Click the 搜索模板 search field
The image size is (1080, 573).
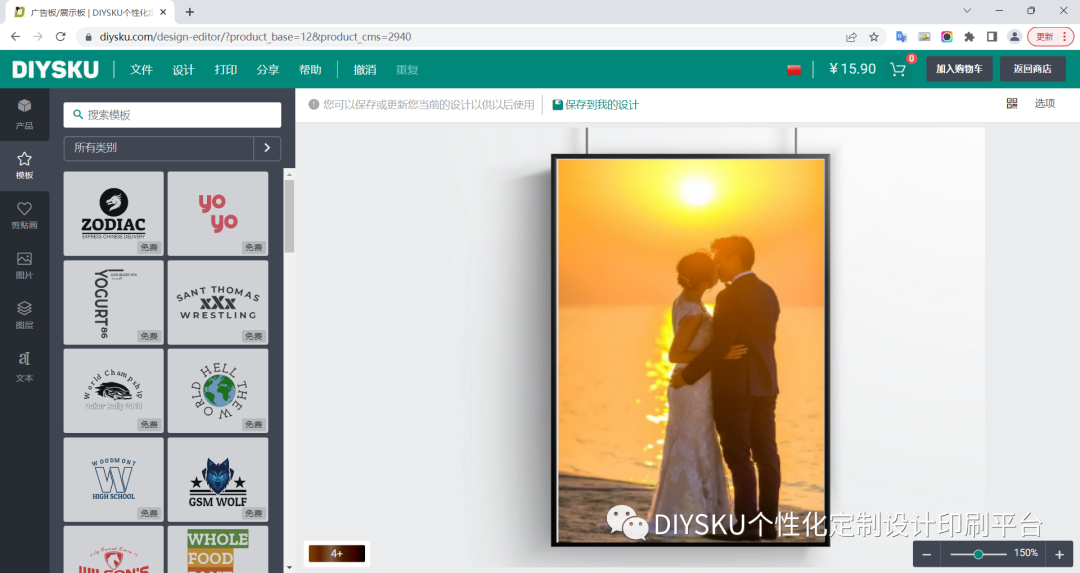172,115
